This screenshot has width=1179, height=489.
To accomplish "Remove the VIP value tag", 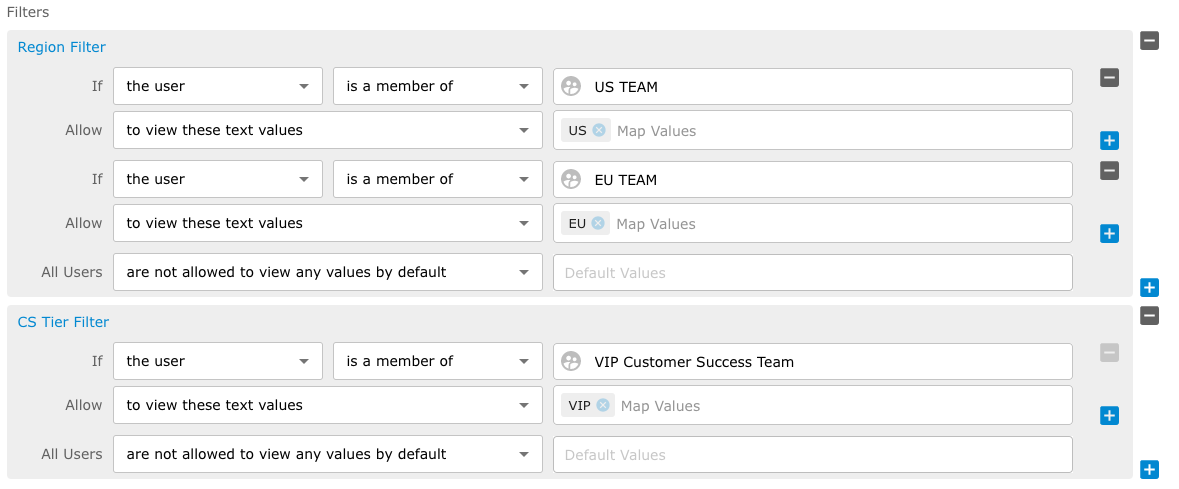I will tap(603, 405).
